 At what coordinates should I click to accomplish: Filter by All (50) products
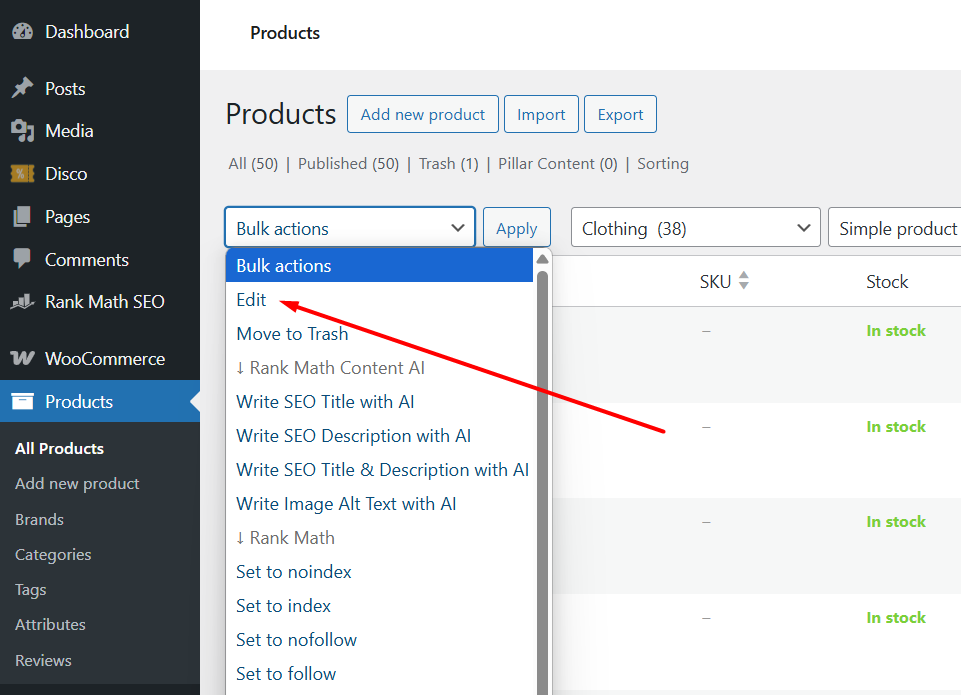pos(253,164)
